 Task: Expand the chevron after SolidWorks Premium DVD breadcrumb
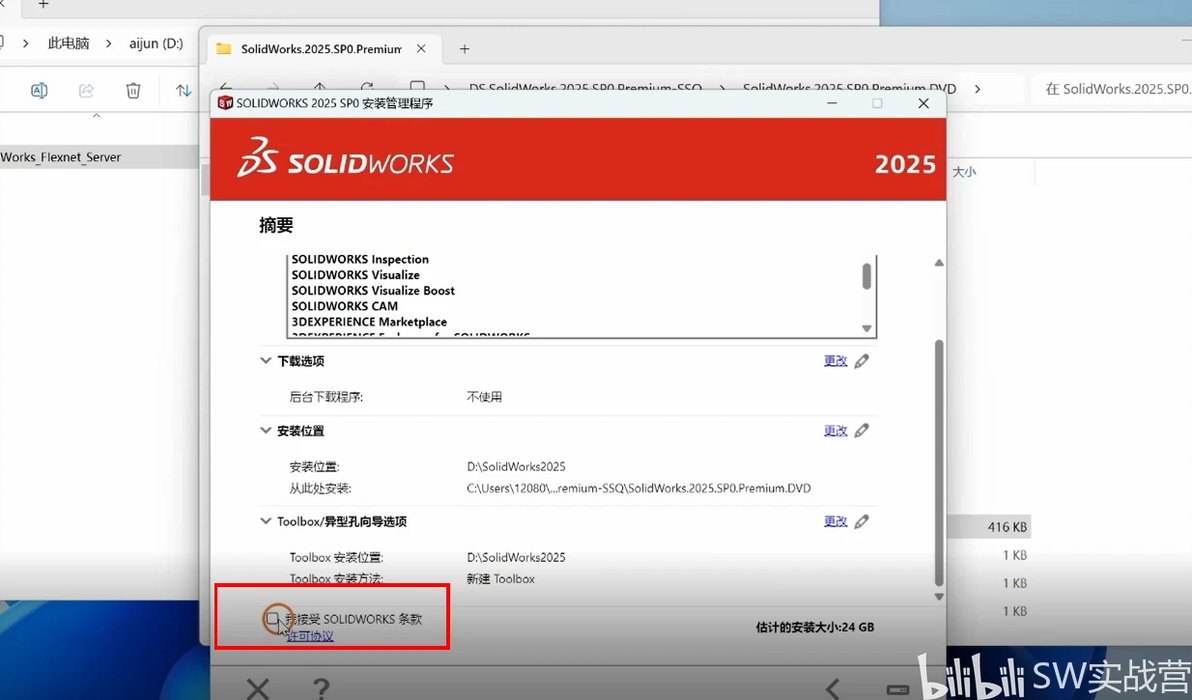[978, 89]
